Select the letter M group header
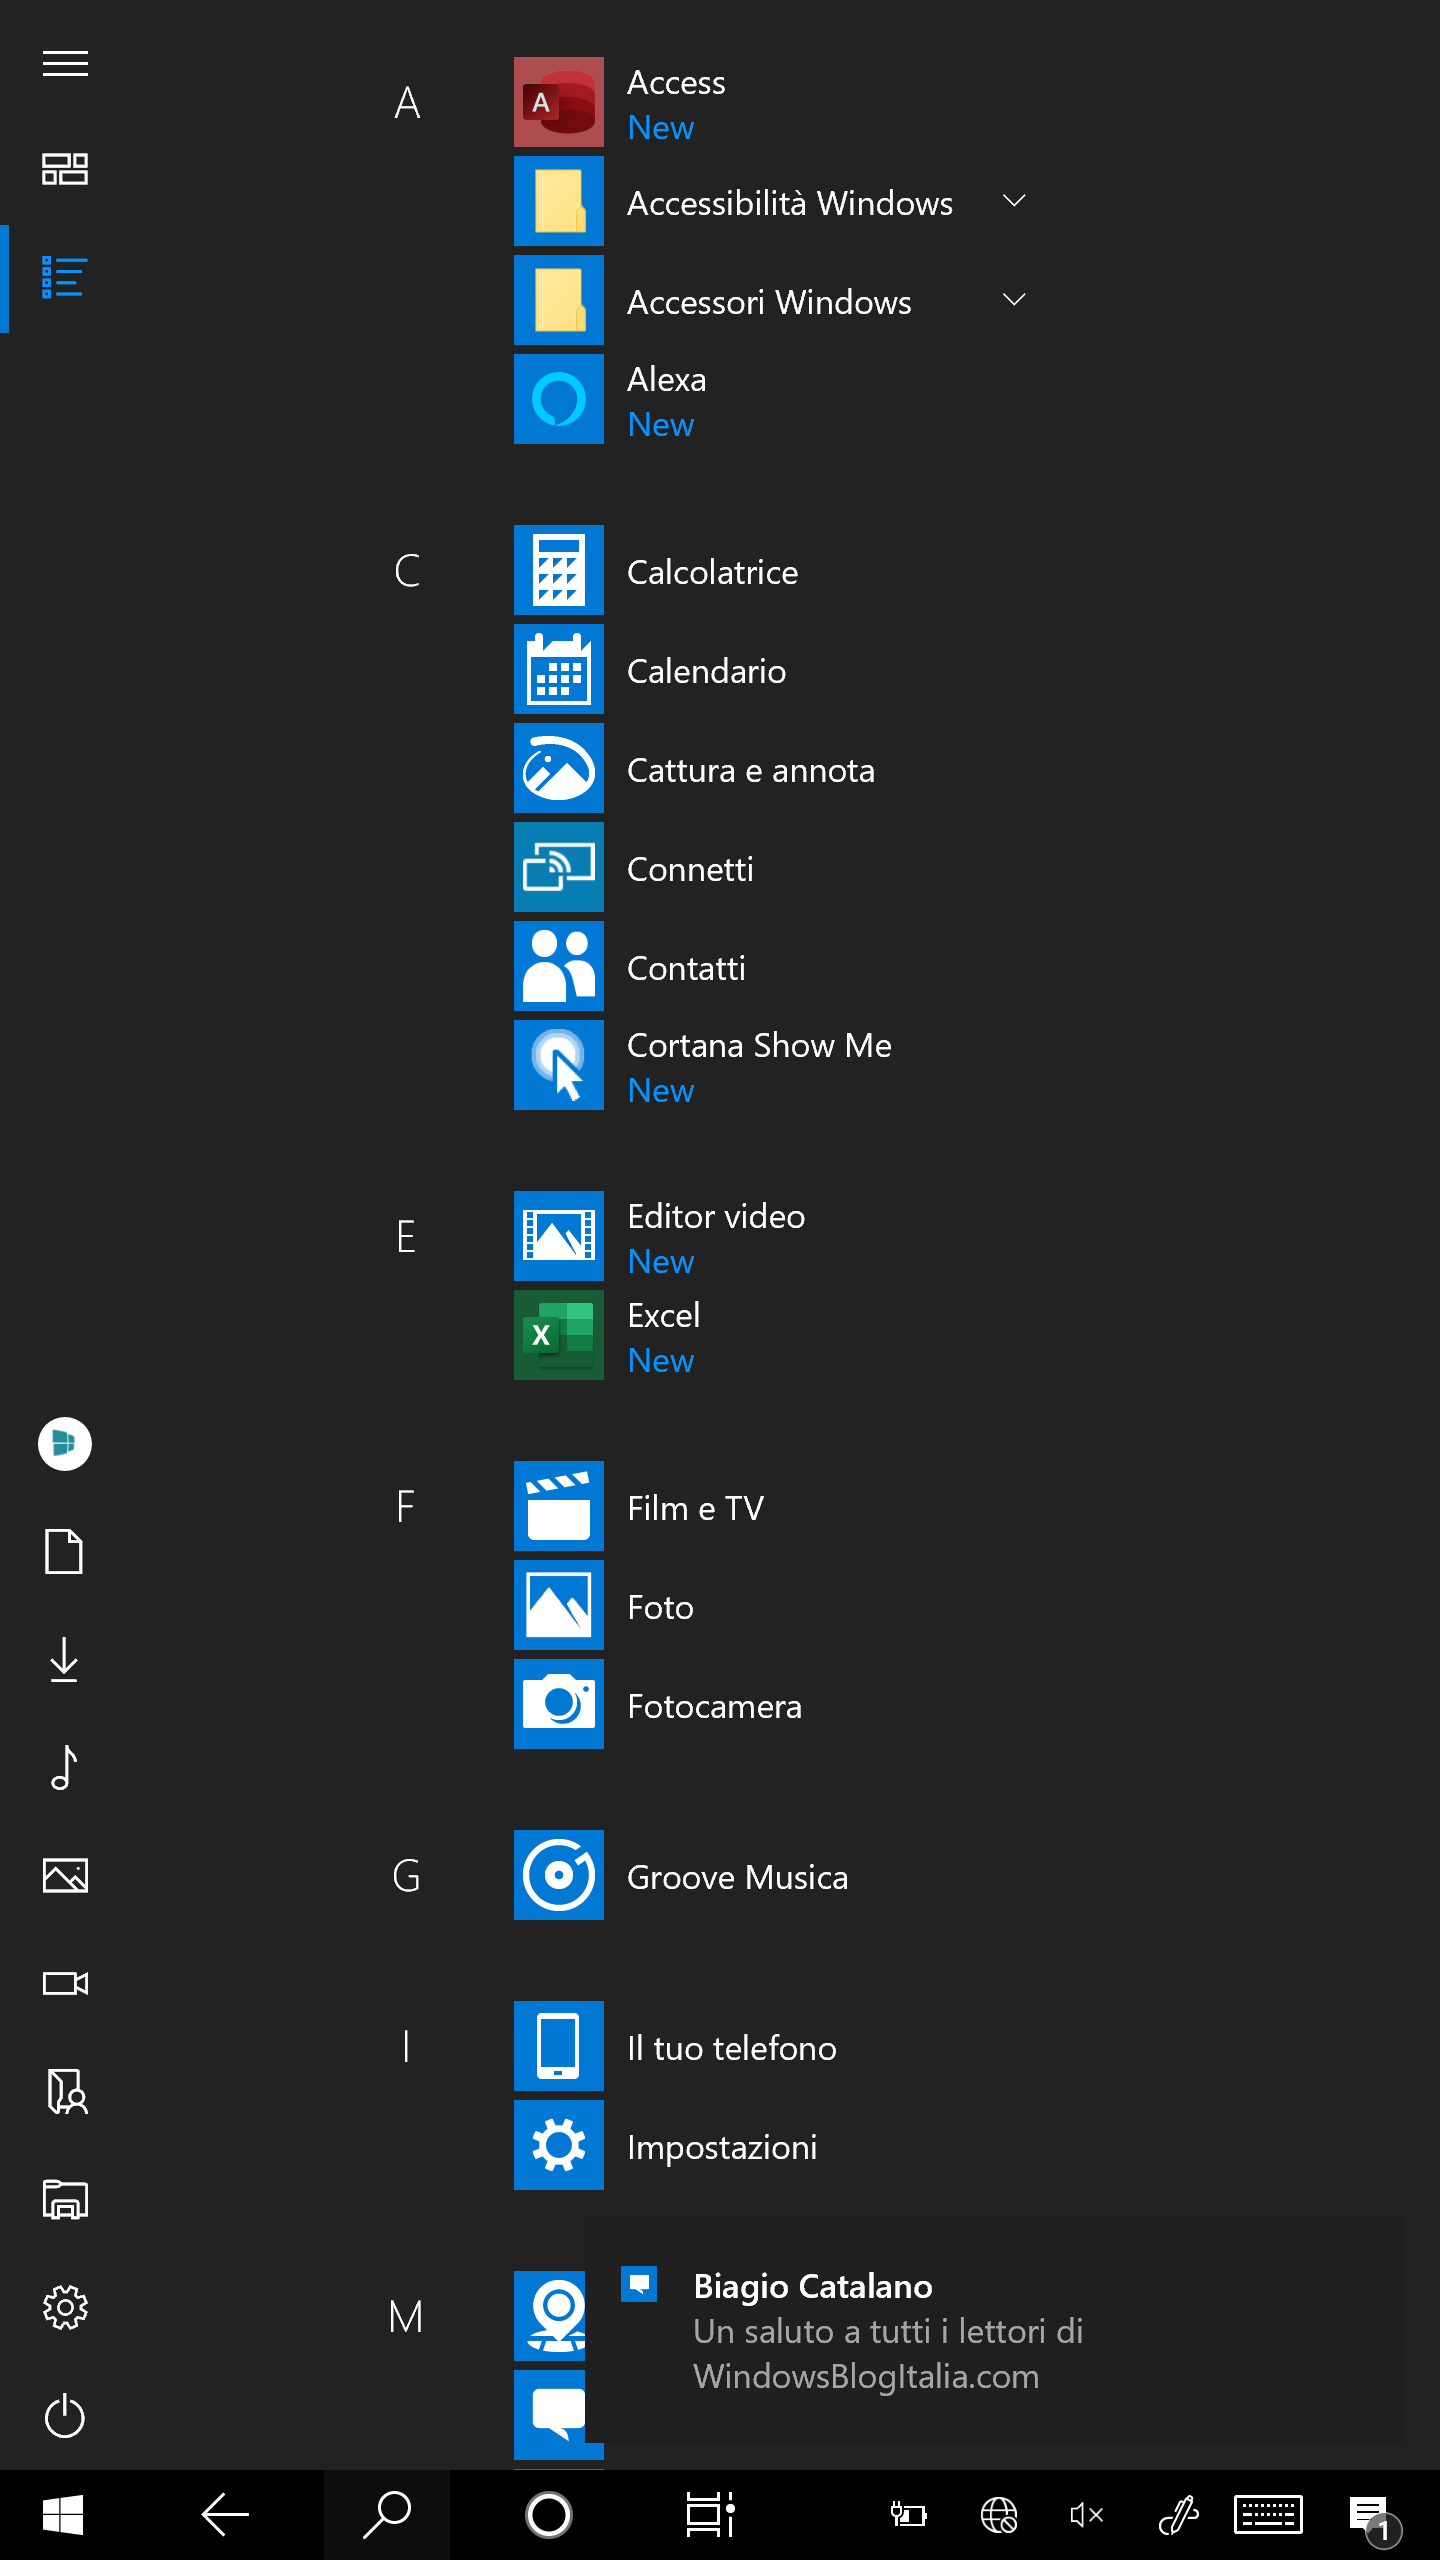 pos(406,2316)
